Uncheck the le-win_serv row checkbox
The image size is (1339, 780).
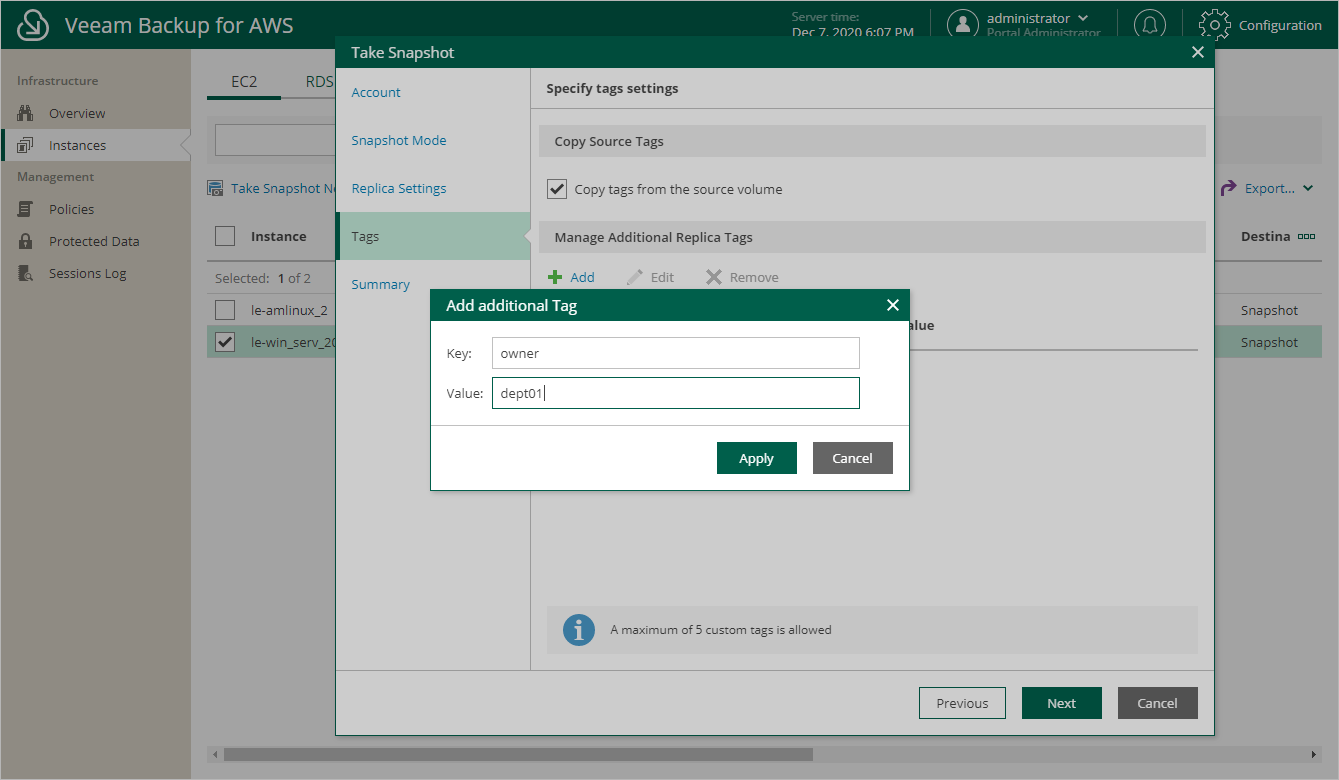[x=225, y=342]
